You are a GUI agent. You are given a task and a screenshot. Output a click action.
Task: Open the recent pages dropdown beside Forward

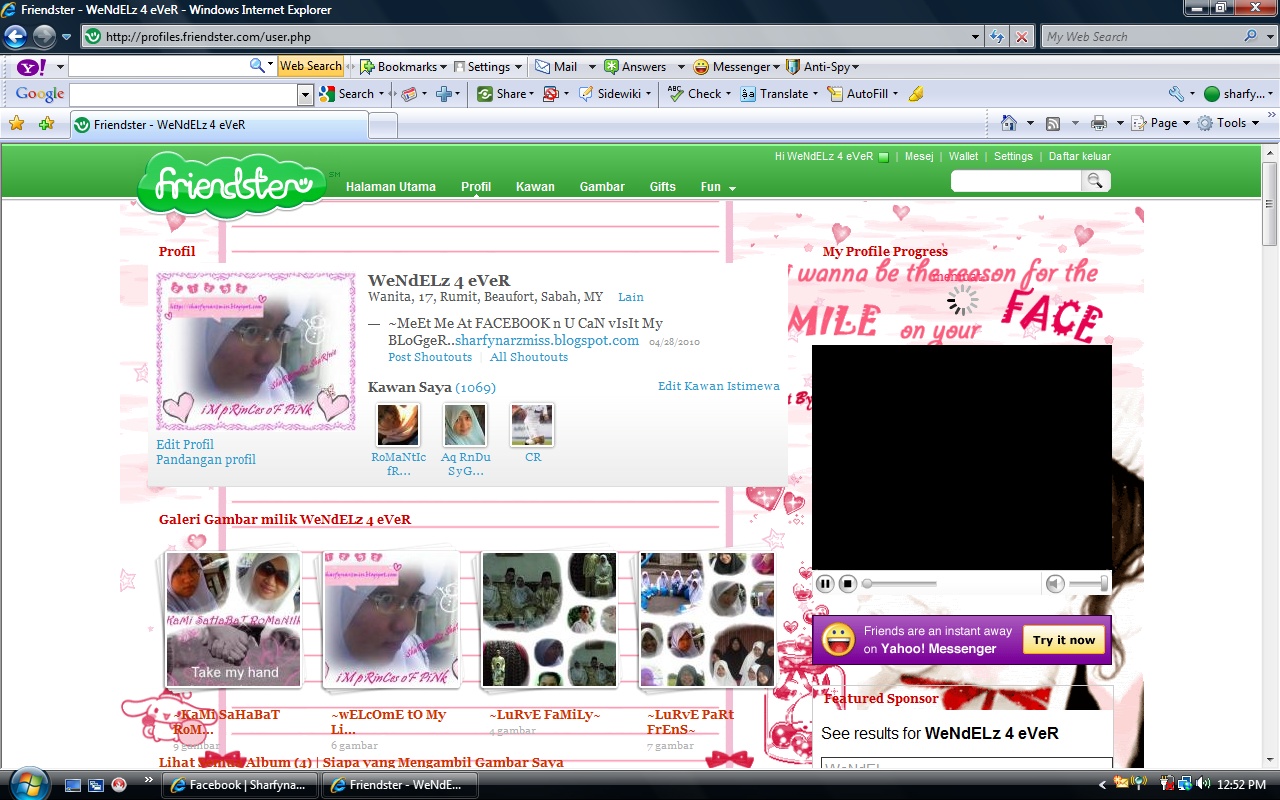pos(66,37)
